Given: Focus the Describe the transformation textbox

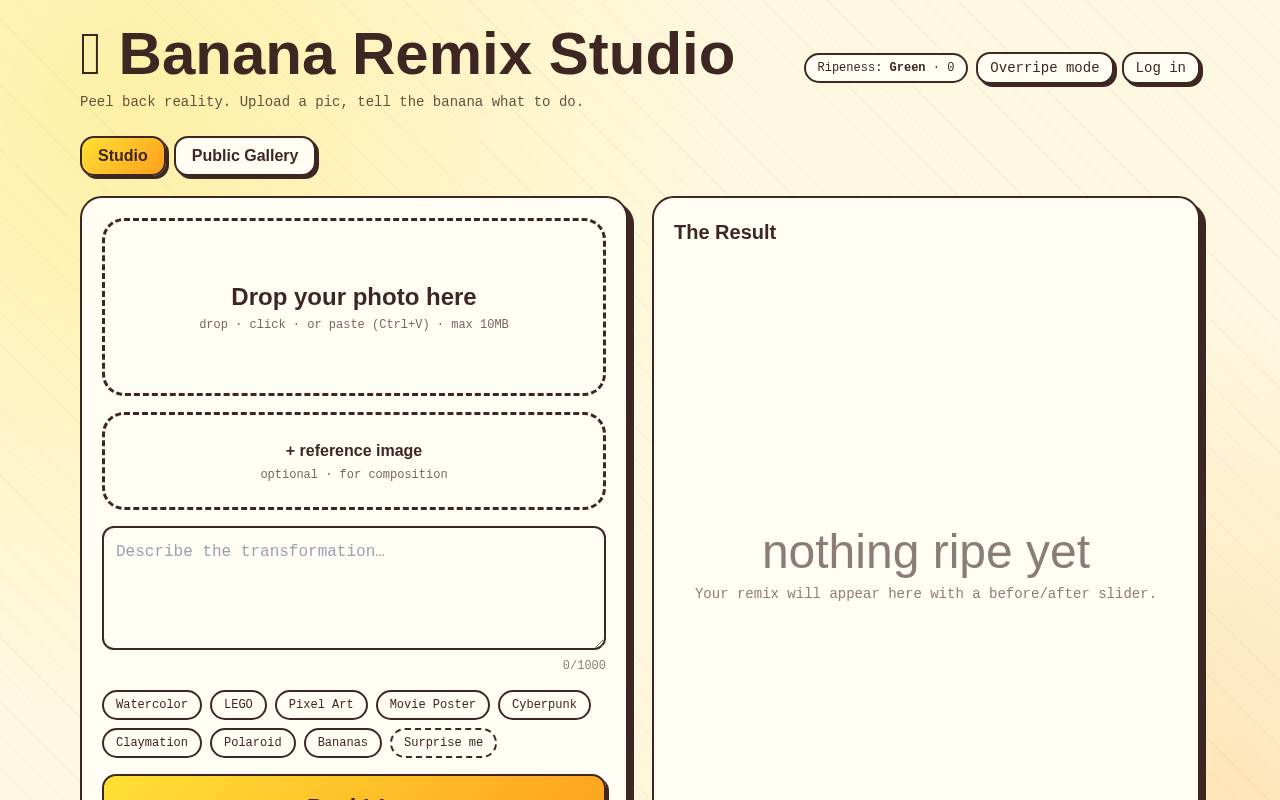Looking at the screenshot, I should coord(354,588).
